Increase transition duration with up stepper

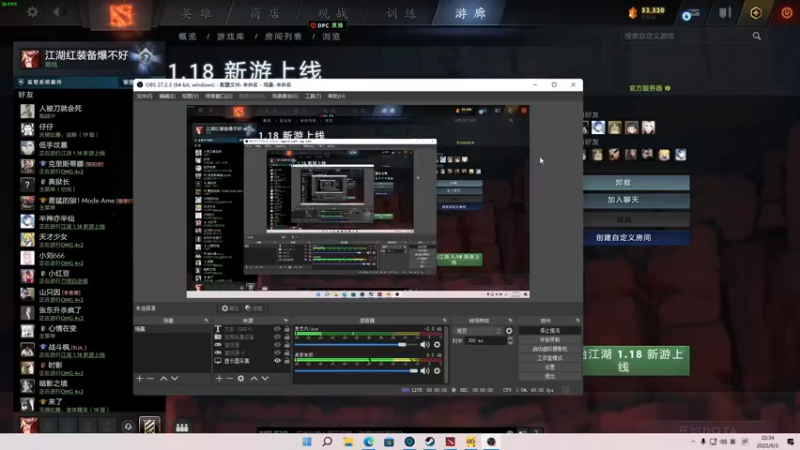[510, 338]
